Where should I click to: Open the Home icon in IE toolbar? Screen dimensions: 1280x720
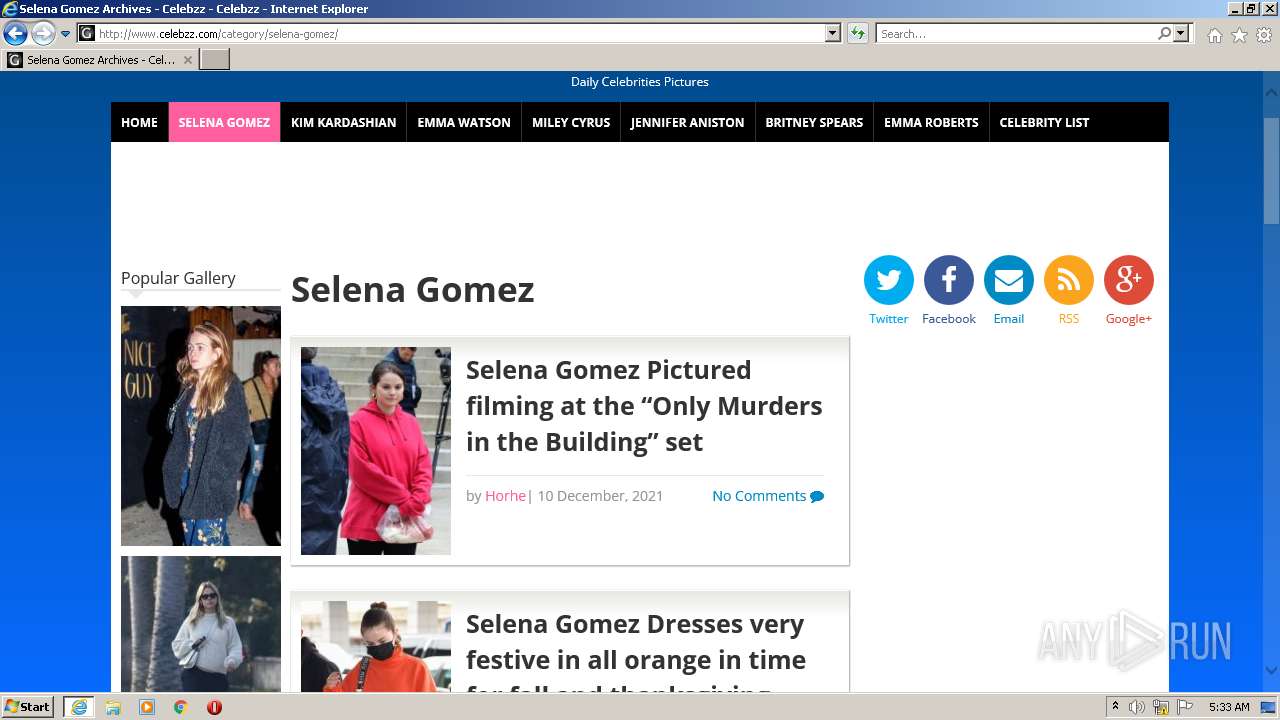coord(1214,35)
